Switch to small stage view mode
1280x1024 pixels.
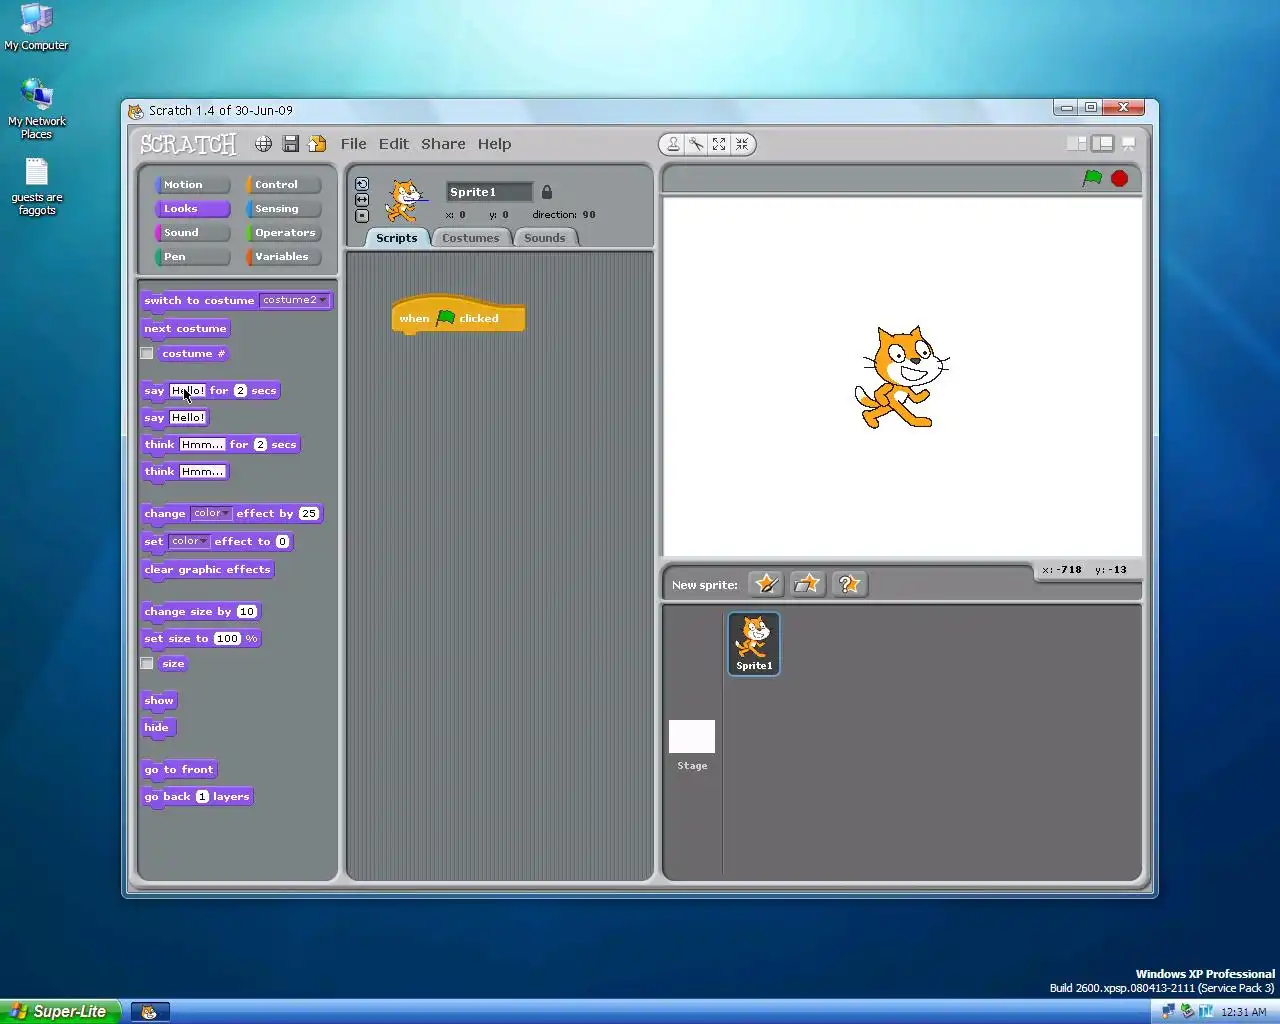click(x=1077, y=144)
